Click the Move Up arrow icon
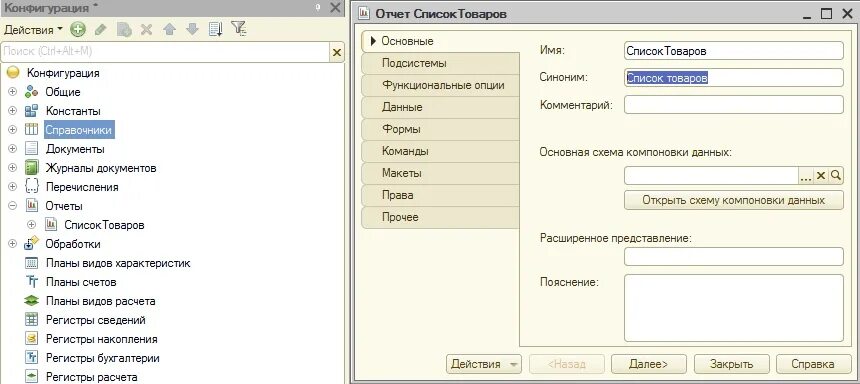Viewport: 860px width, 384px height. click(x=169, y=30)
